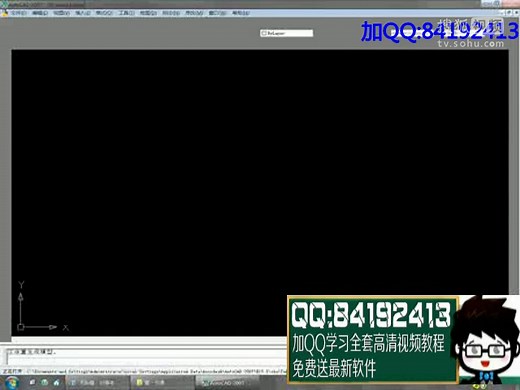This screenshot has height=390, width=520.
Task: Open the 格式(O) Format menu
Action: tap(104, 13)
